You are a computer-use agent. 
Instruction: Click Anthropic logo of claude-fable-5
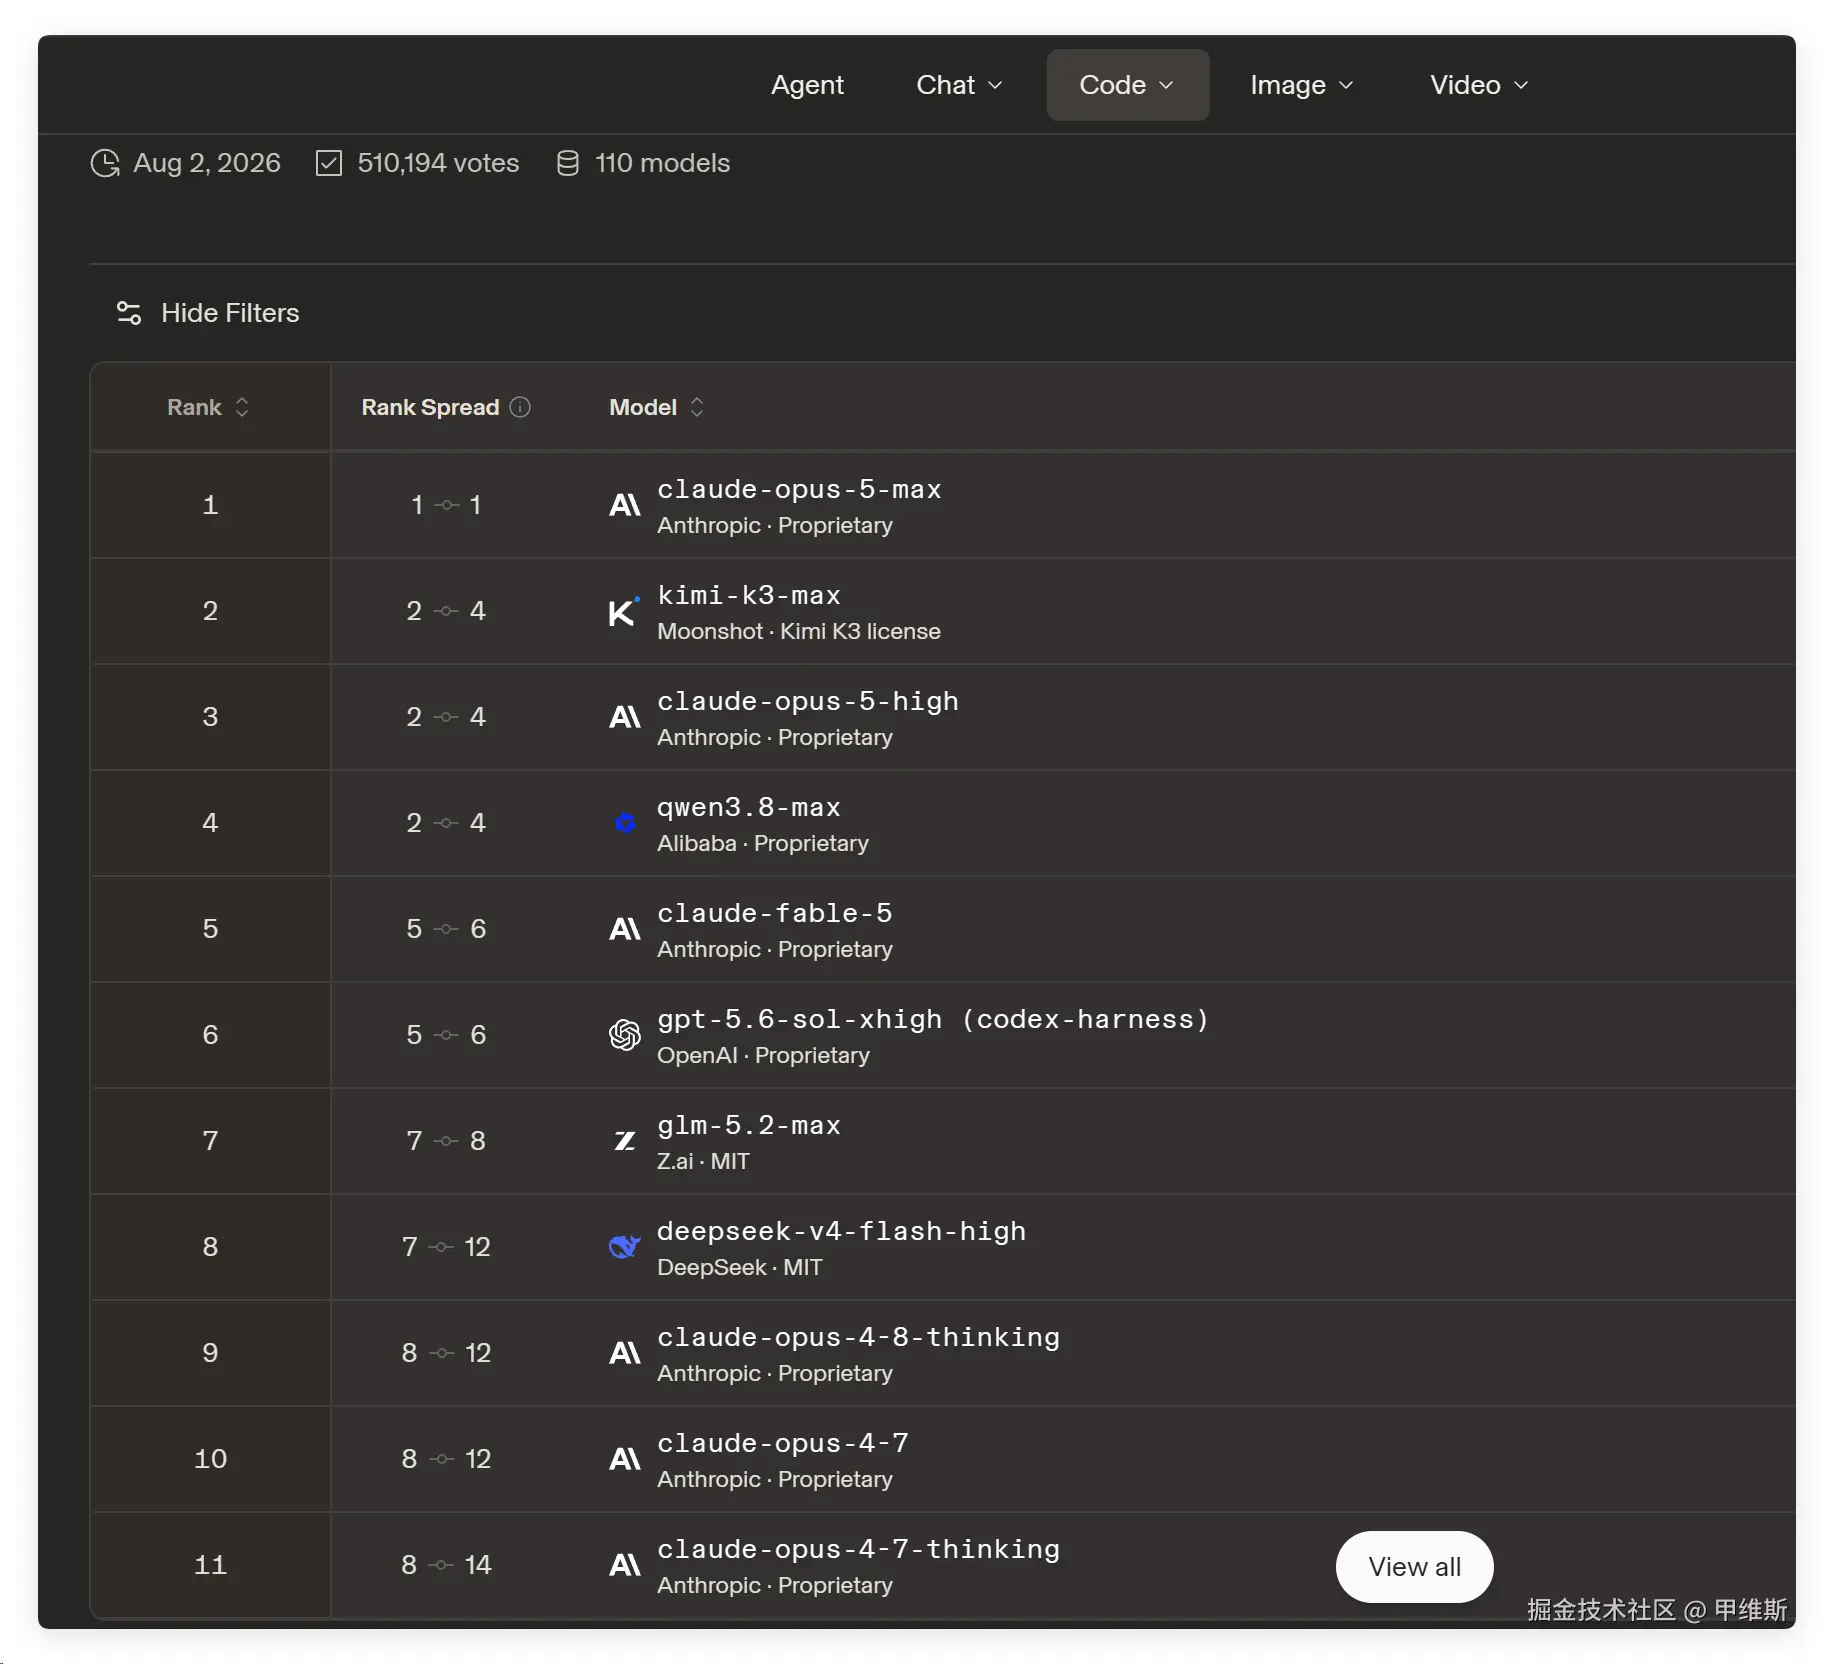click(625, 929)
